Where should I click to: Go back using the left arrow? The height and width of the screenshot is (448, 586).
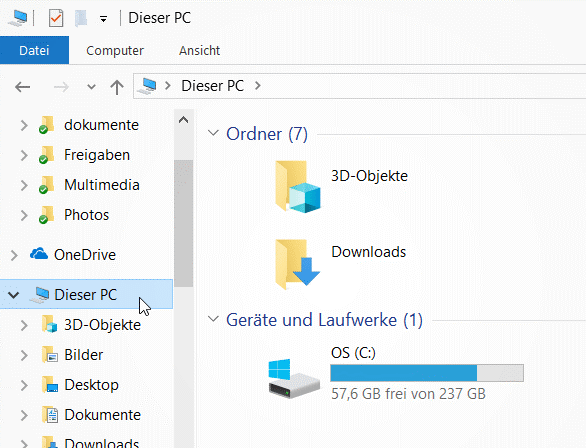coord(22,87)
